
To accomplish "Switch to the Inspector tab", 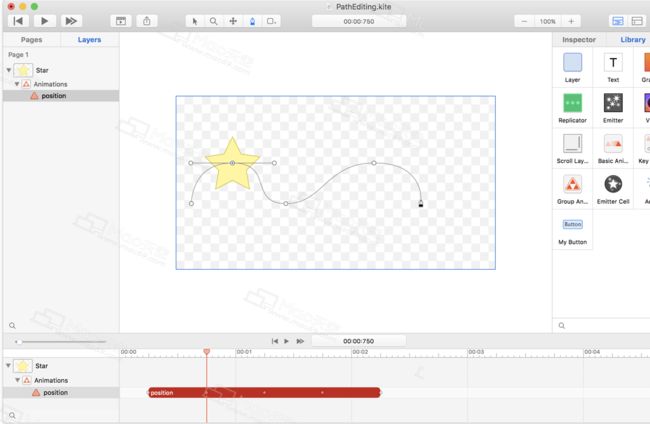I will point(579,39).
